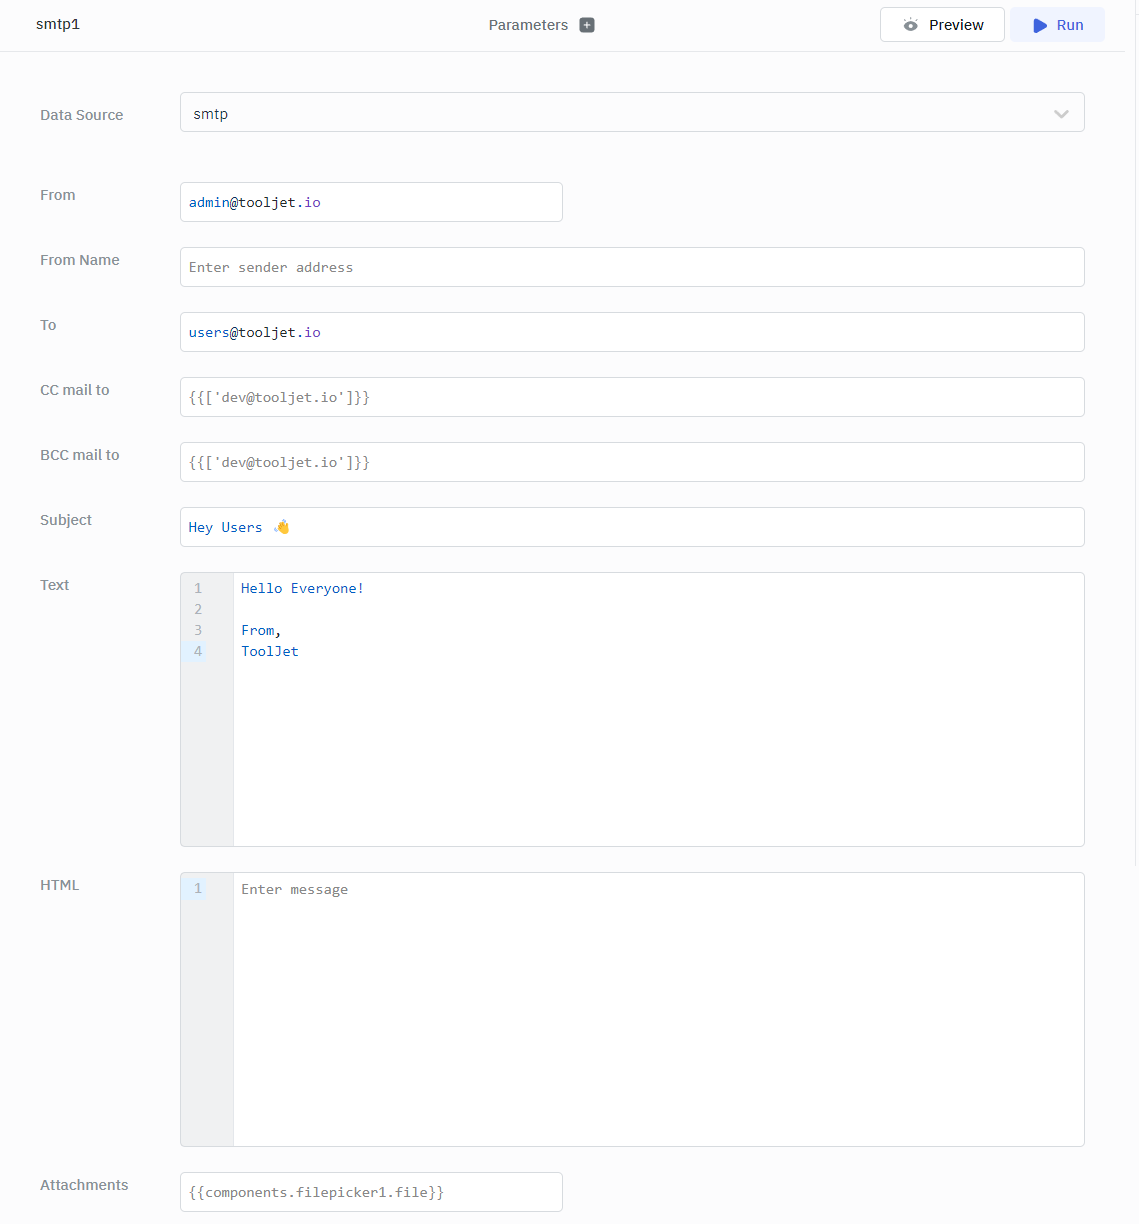Image resolution: width=1139 pixels, height=1224 pixels.
Task: Click the 'Hello Everyone!' line in Text
Action: (302, 589)
